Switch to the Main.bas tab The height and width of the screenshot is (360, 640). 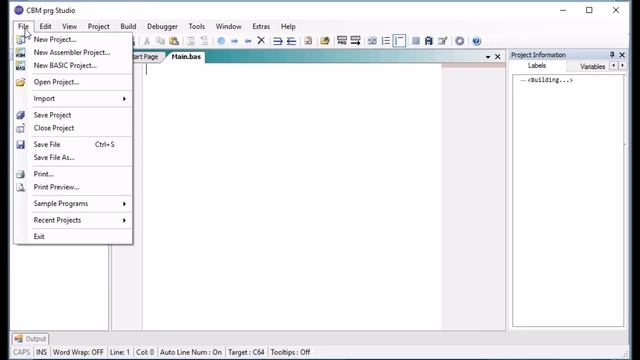186,57
